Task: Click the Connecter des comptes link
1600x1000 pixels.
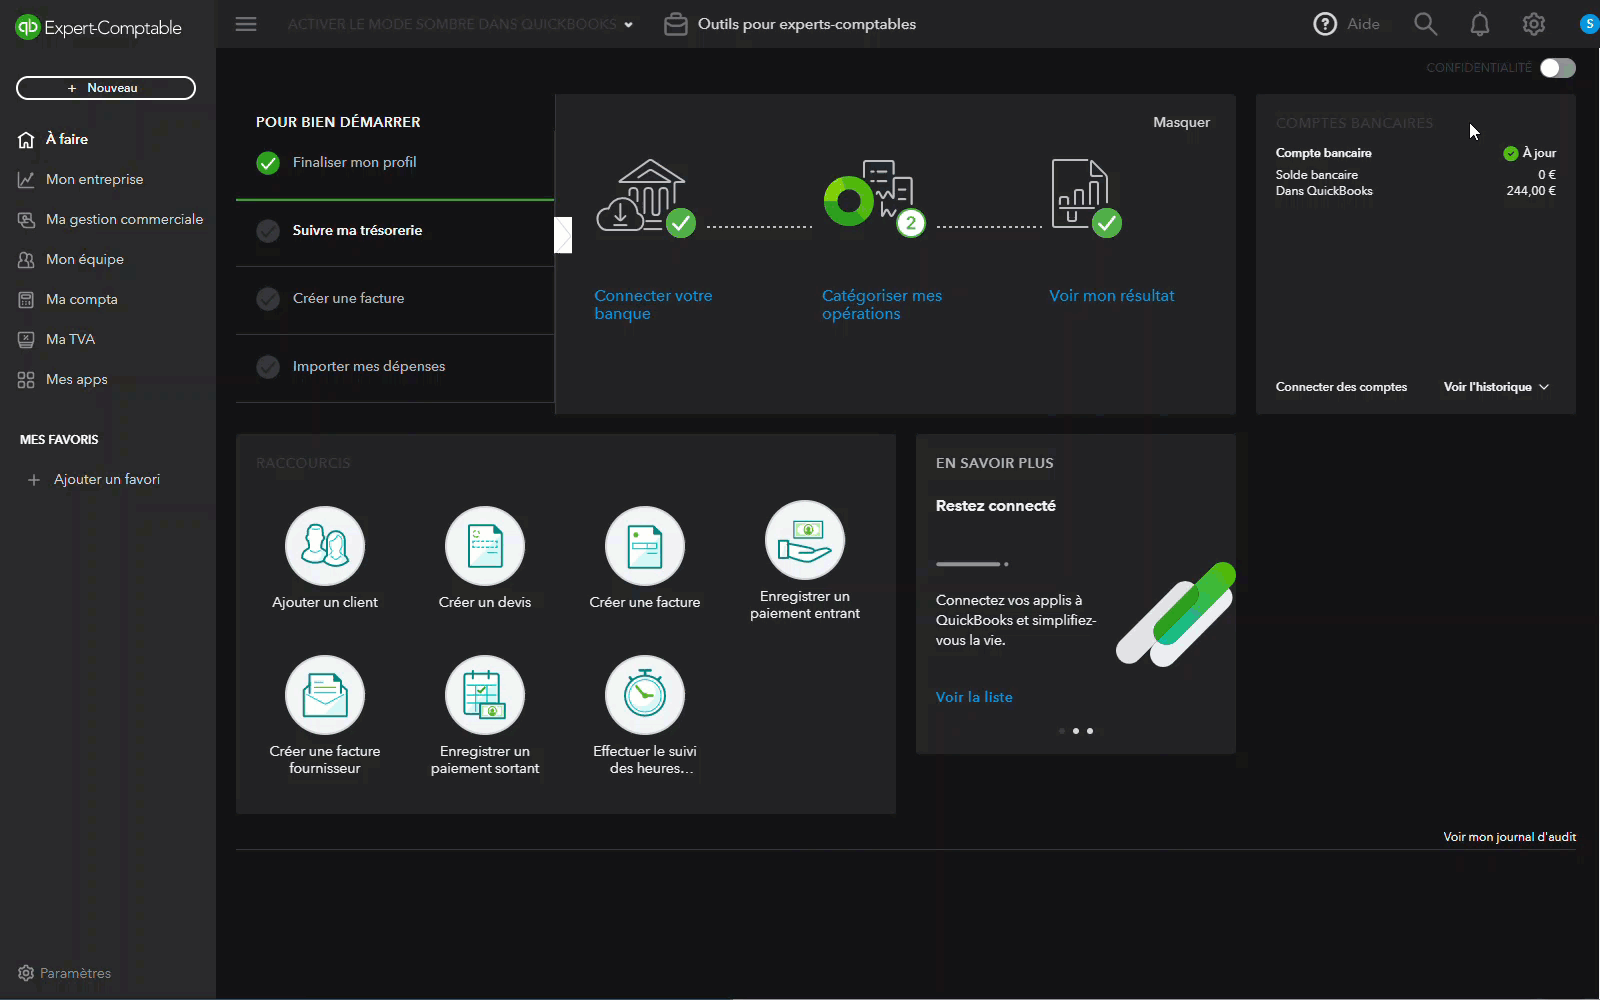Action: 1341,387
